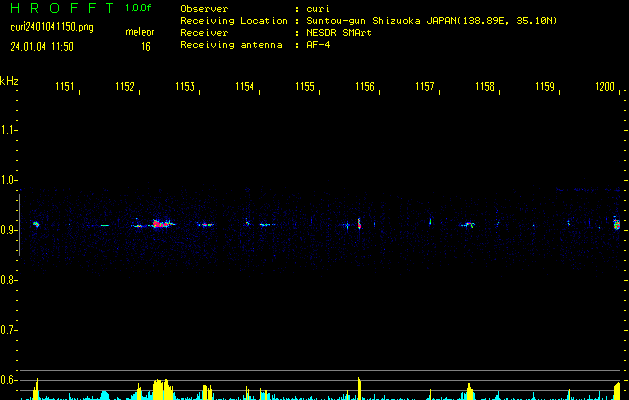Click the 1151 time marker label

point(65,87)
